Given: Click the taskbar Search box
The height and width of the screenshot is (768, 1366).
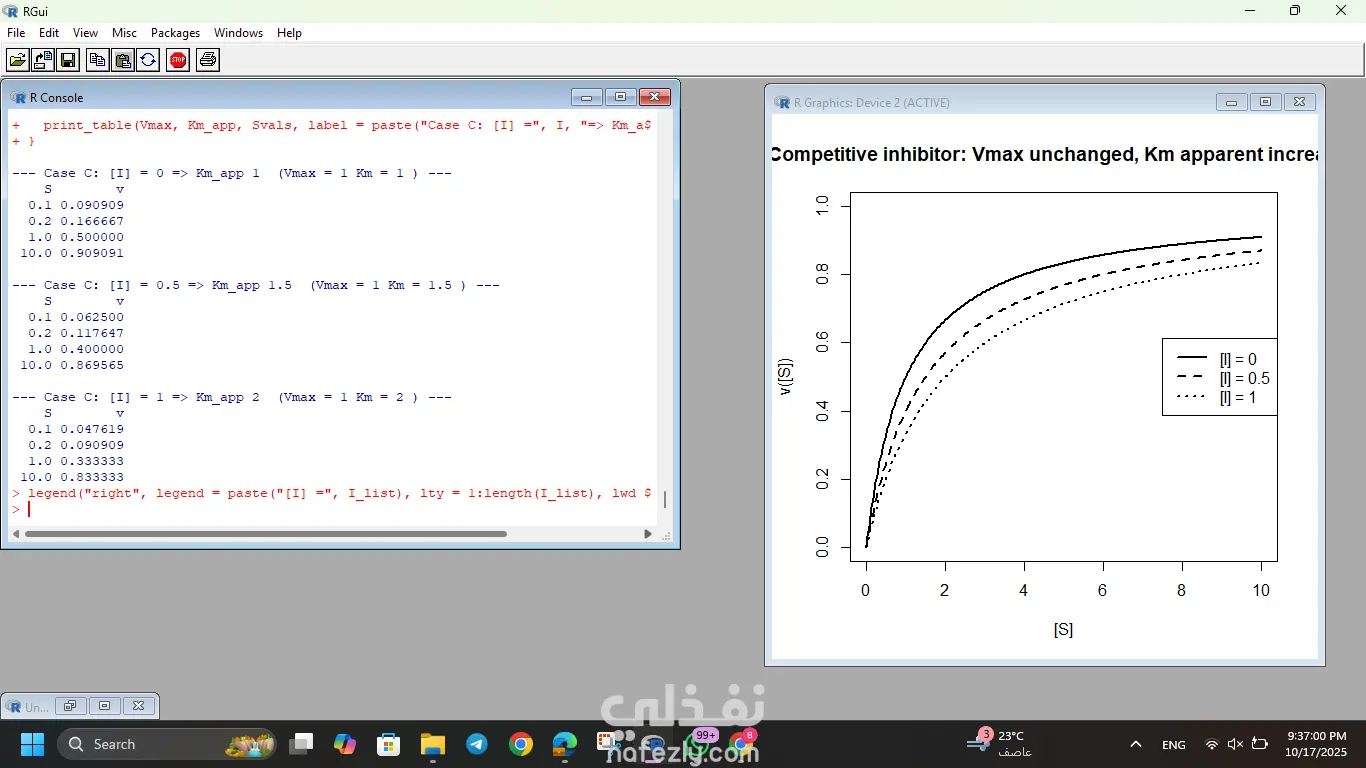Looking at the screenshot, I should tap(166, 744).
